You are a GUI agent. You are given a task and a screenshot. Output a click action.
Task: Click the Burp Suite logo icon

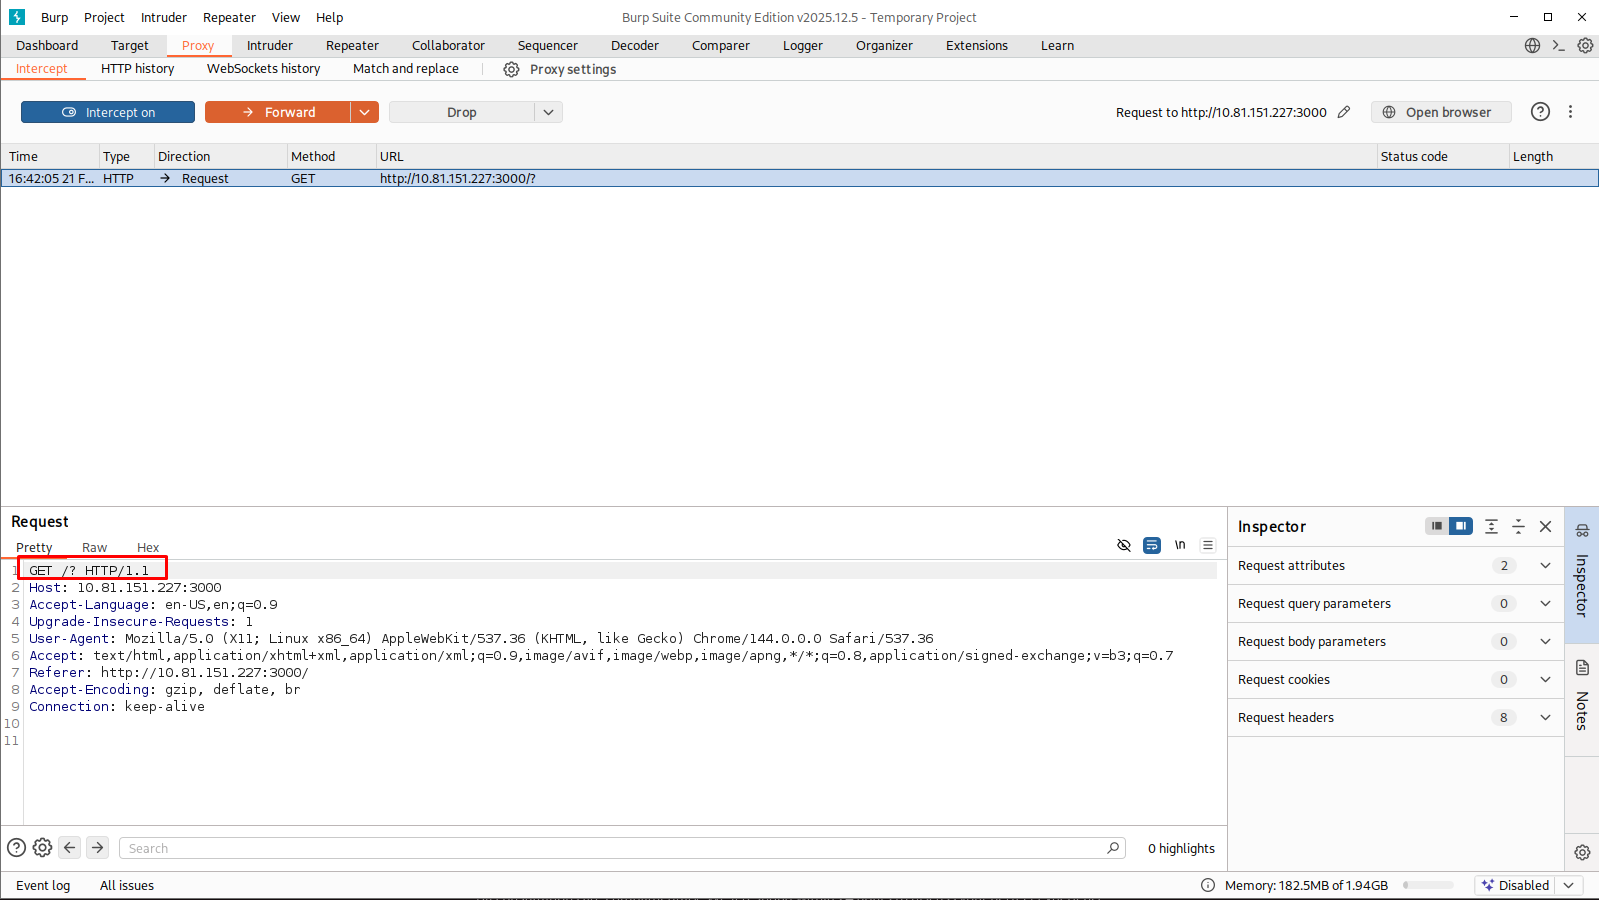click(16, 17)
